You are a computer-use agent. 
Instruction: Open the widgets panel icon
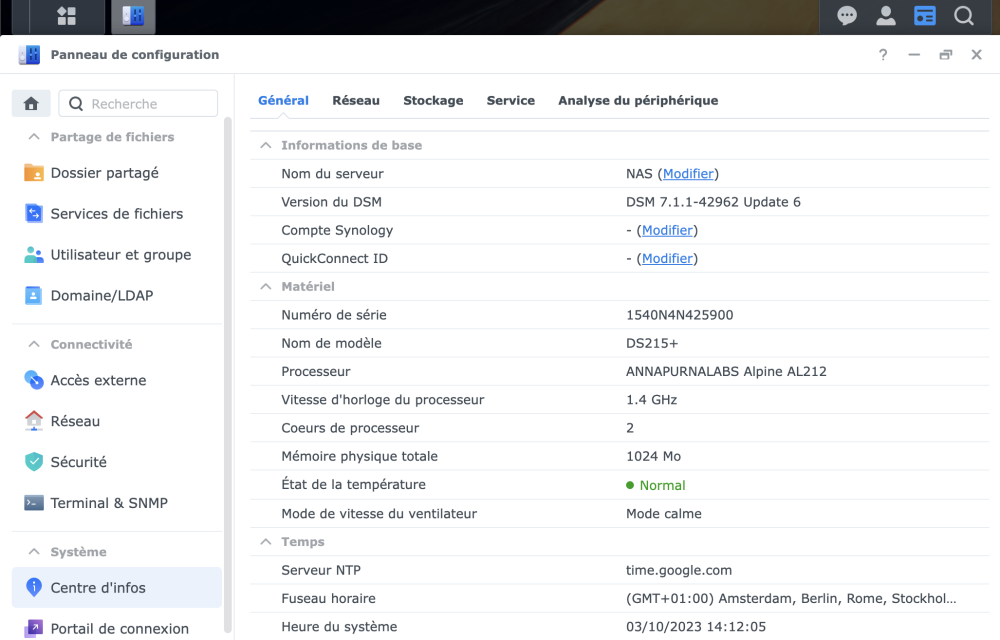925,16
